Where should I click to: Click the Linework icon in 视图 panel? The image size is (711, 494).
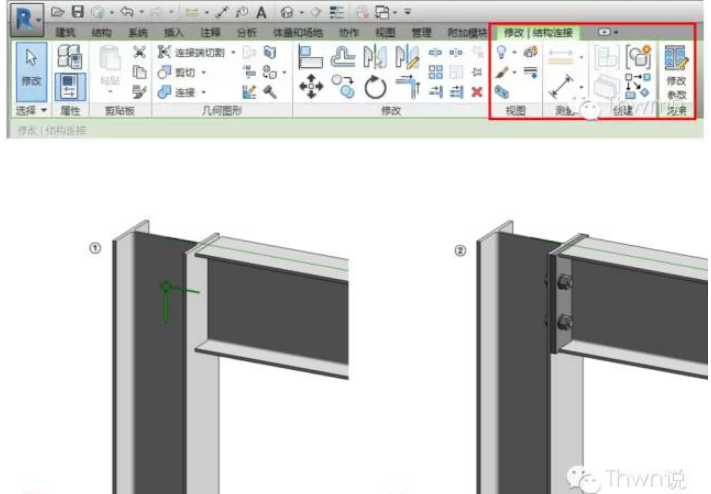pos(531,72)
